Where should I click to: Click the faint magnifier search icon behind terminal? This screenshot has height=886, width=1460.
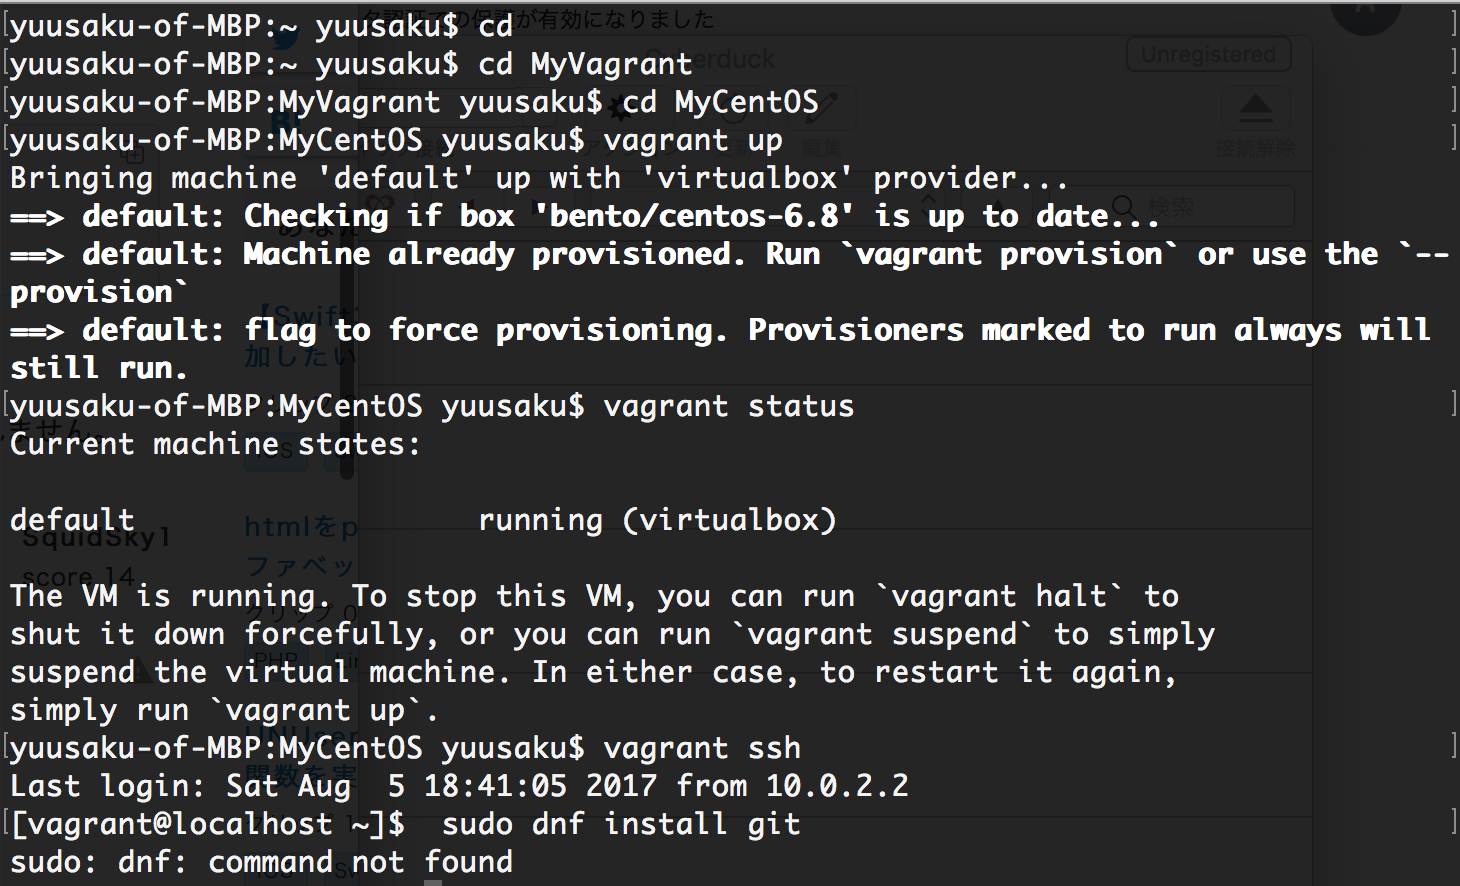[1123, 208]
